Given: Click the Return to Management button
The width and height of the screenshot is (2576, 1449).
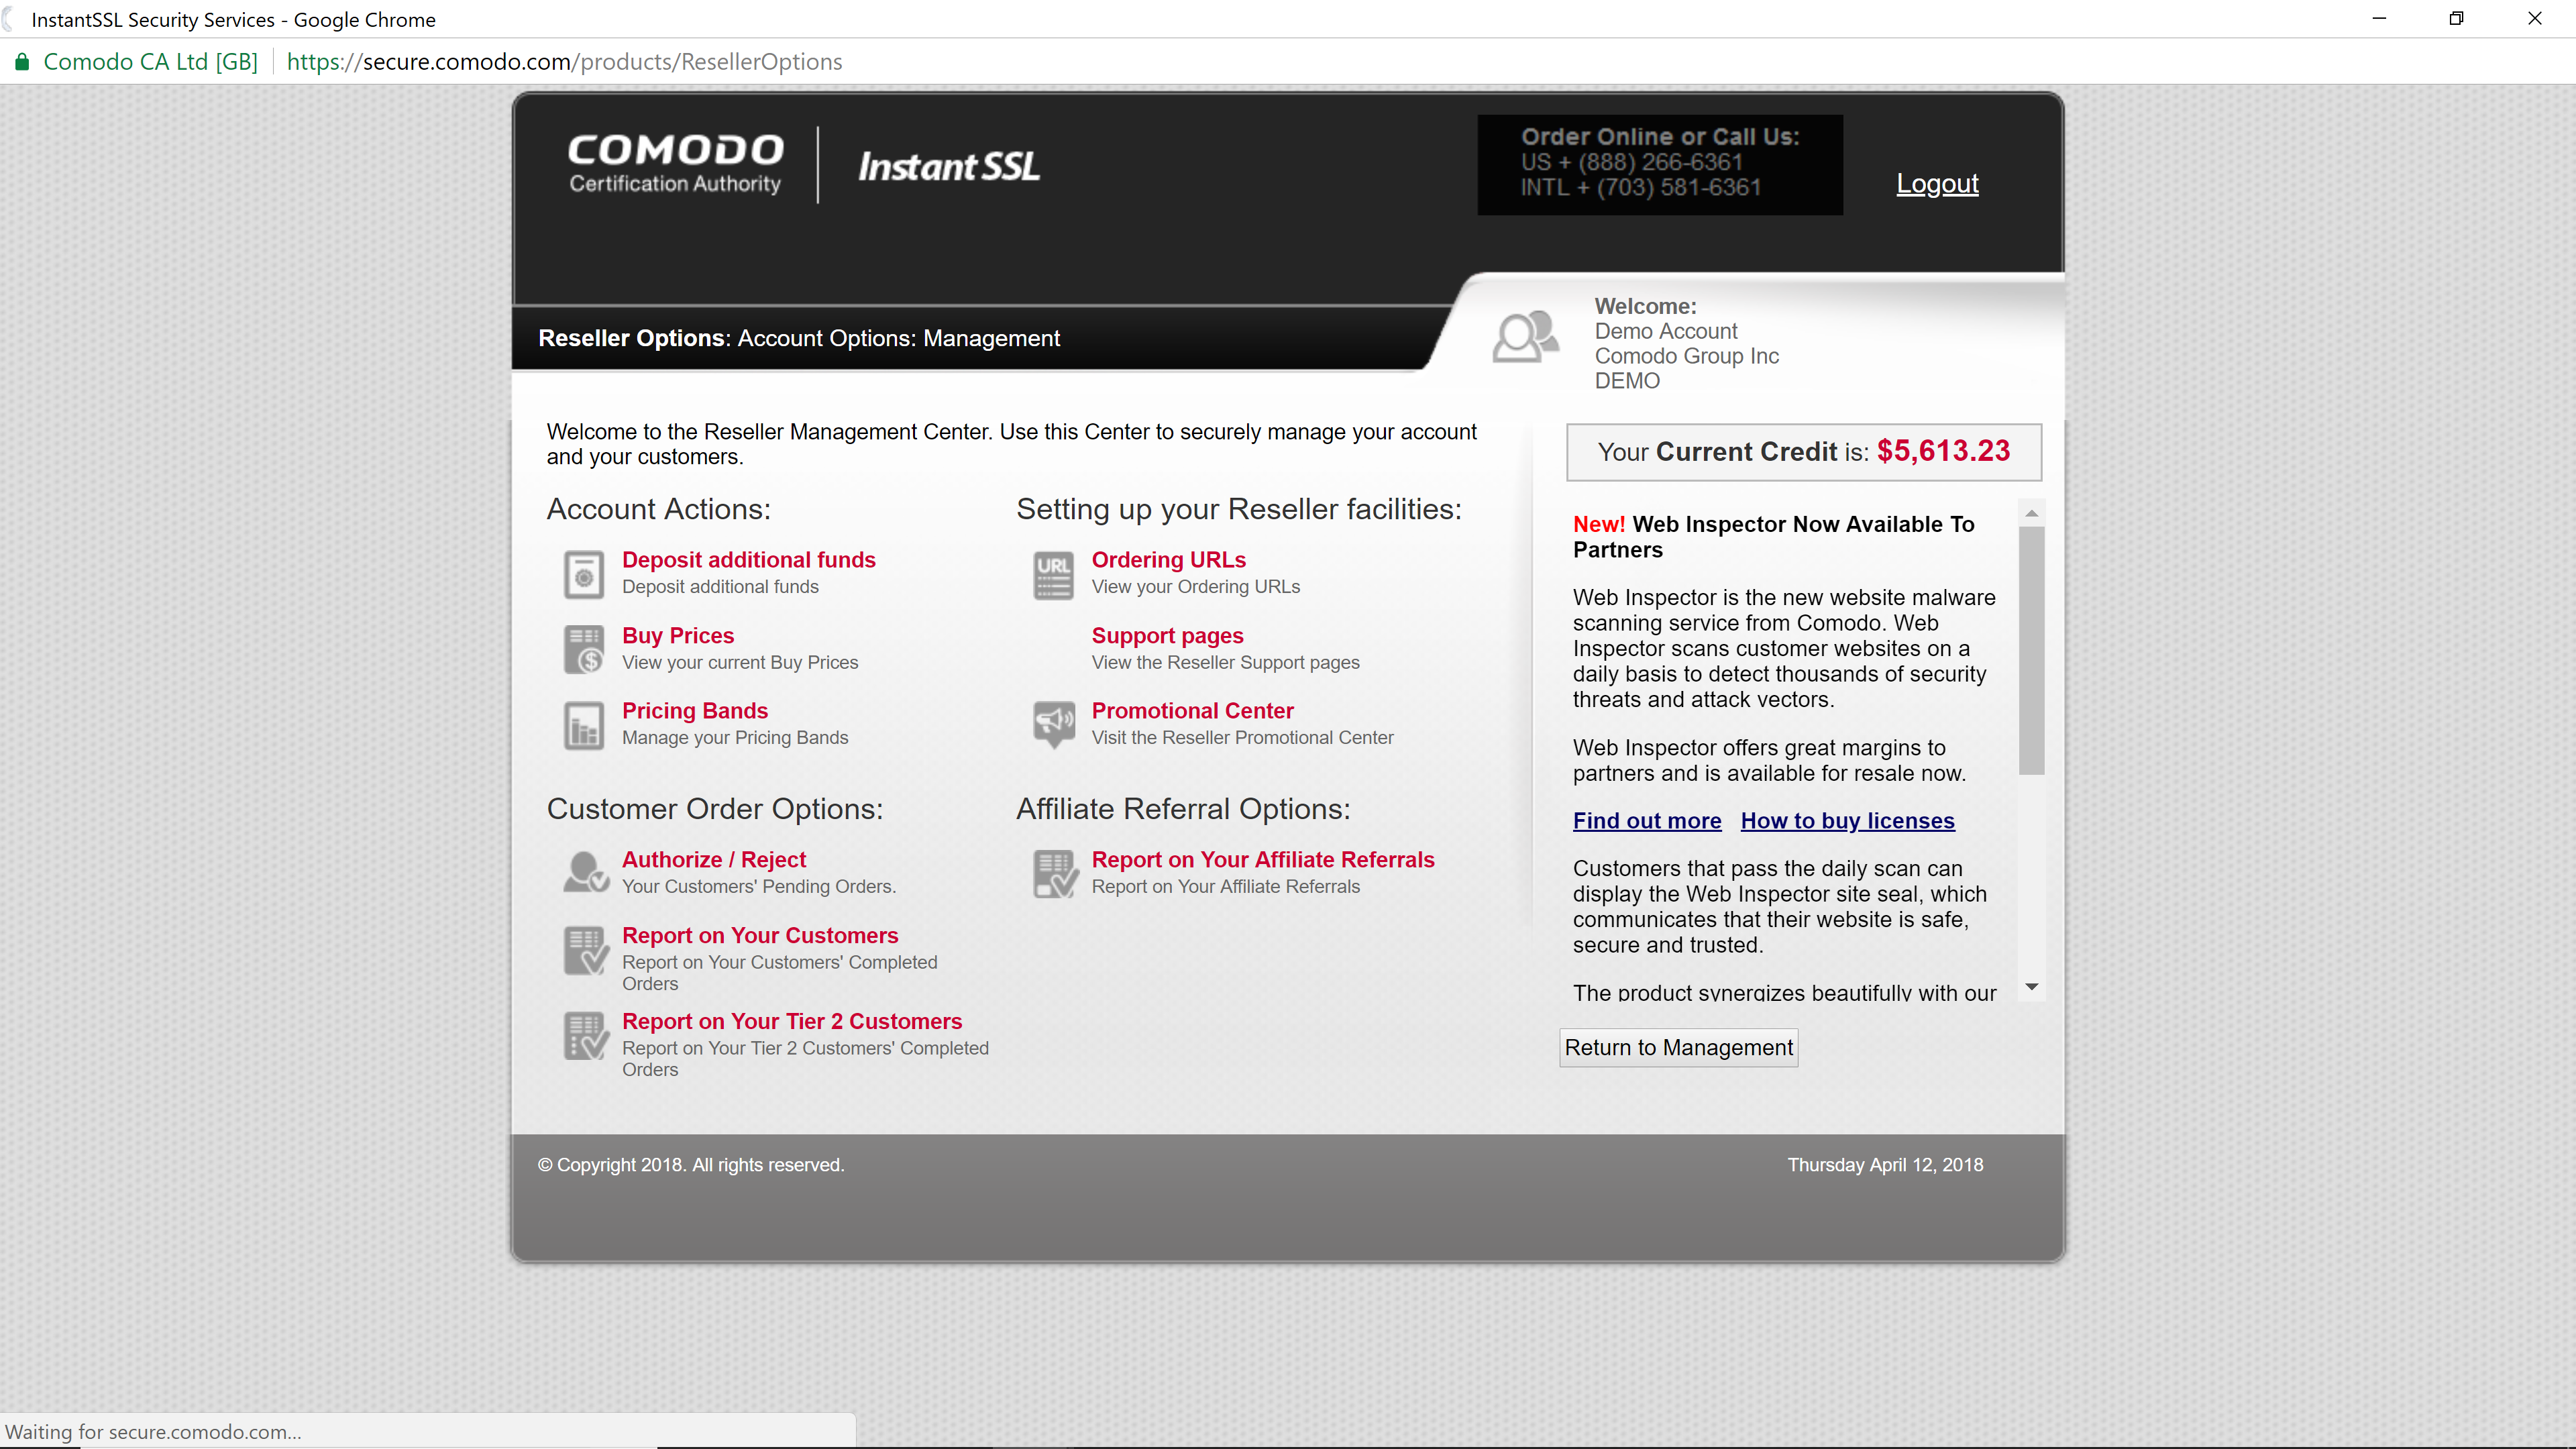Looking at the screenshot, I should coord(1678,1048).
